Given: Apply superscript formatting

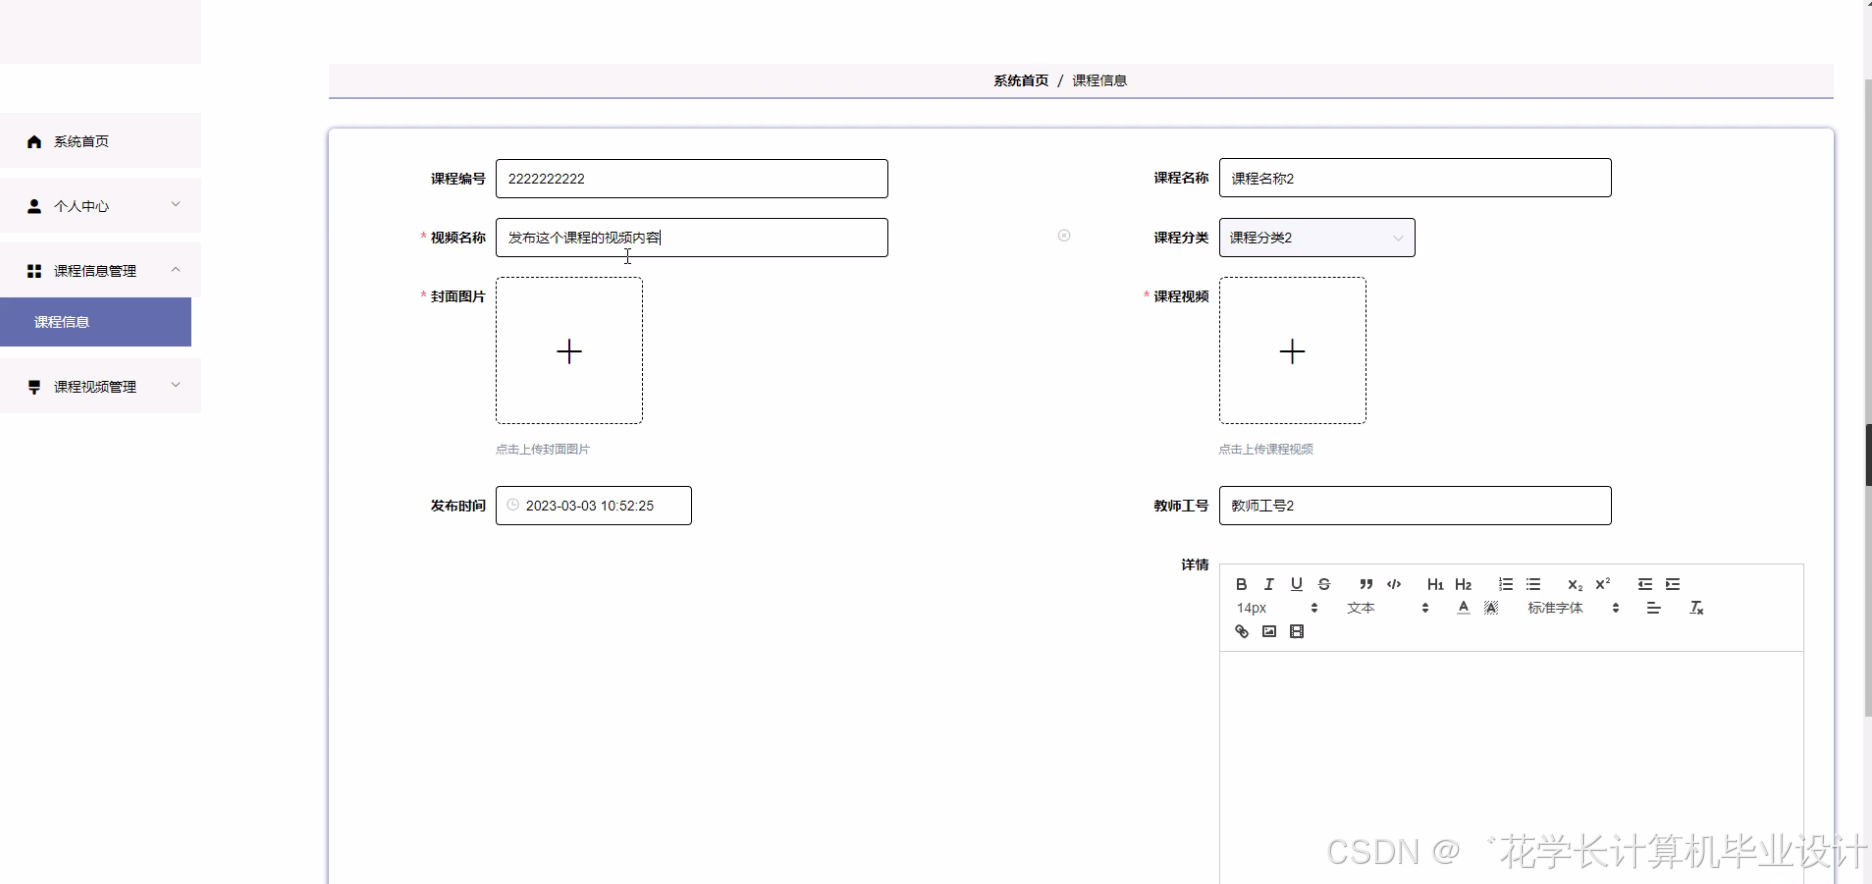Looking at the screenshot, I should (x=1602, y=584).
